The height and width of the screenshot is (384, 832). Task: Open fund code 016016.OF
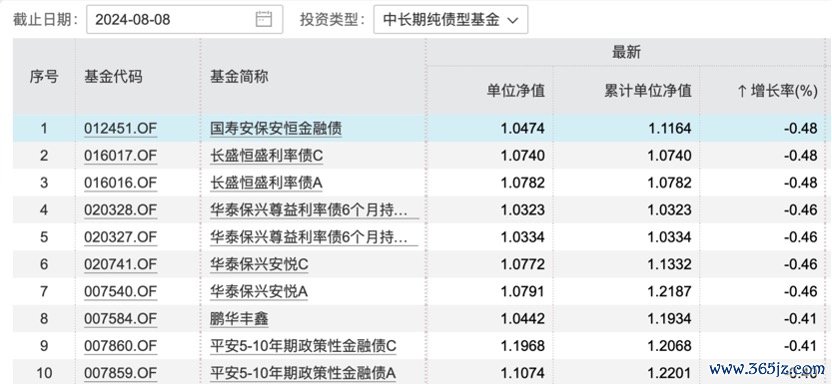click(x=120, y=183)
